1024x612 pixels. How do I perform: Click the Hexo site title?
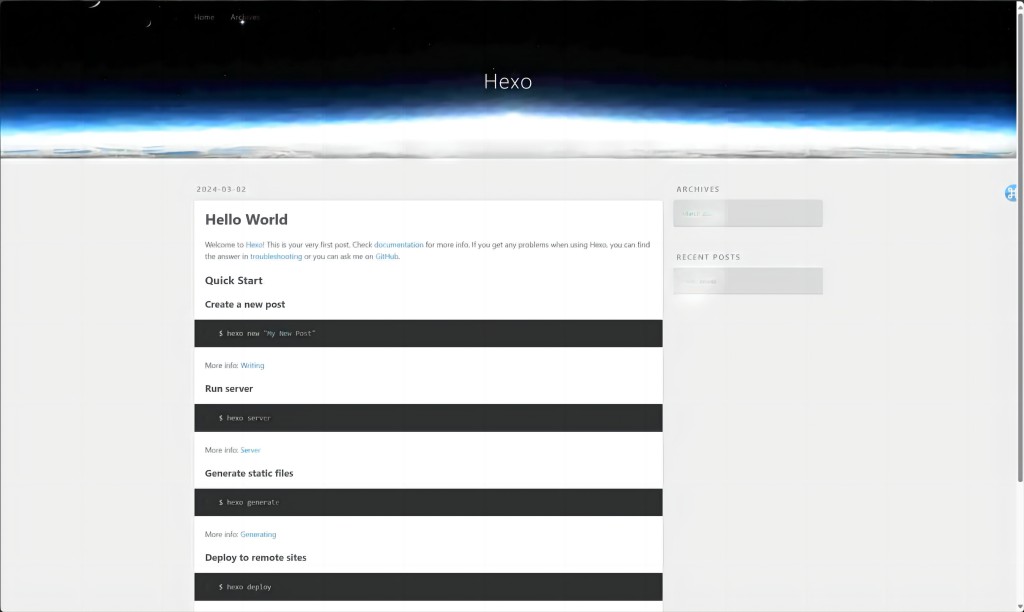(507, 81)
